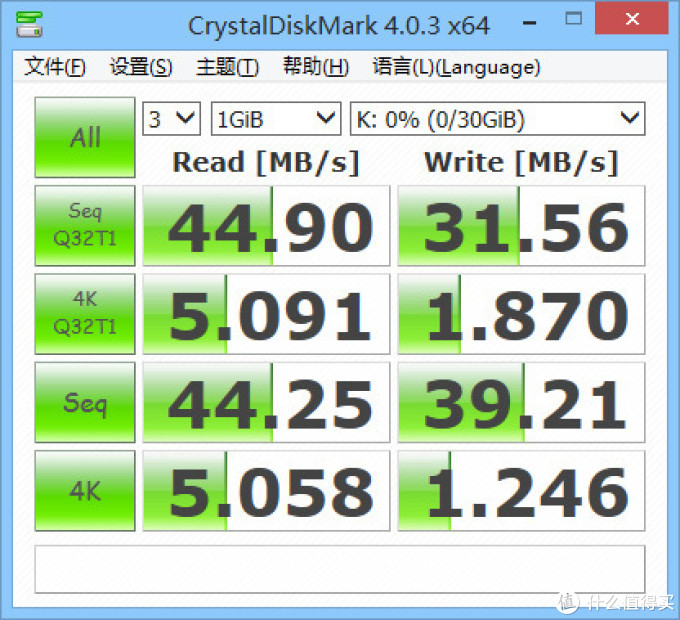The image size is (680, 620).
Task: Close the CrystalDiskMark window
Action: tap(632, 19)
